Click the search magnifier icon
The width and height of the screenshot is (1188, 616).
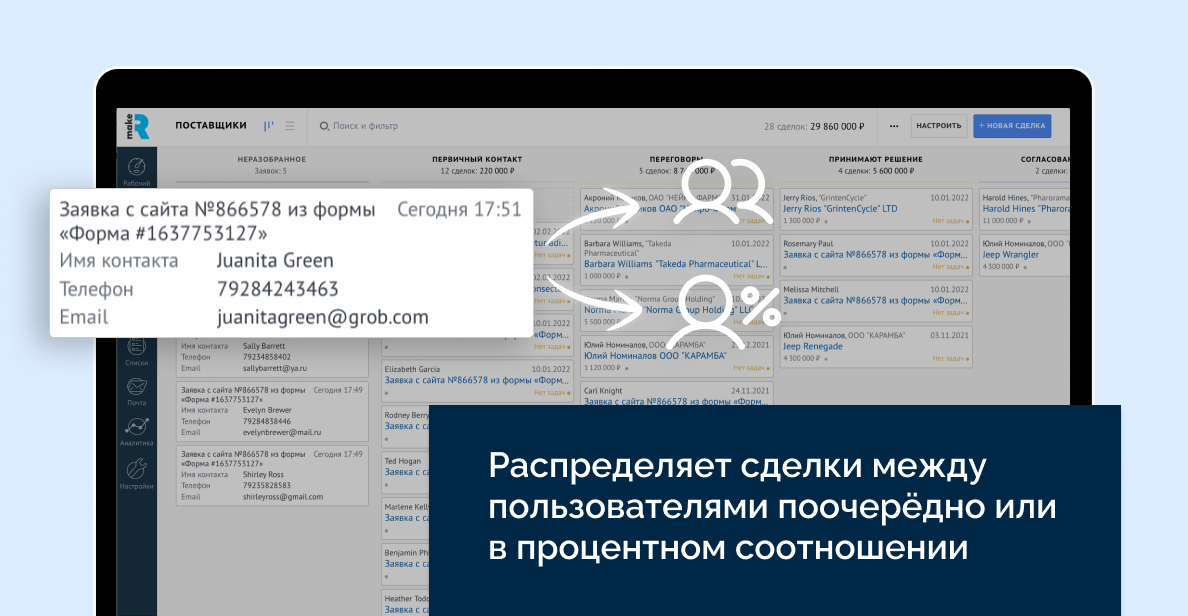click(324, 126)
